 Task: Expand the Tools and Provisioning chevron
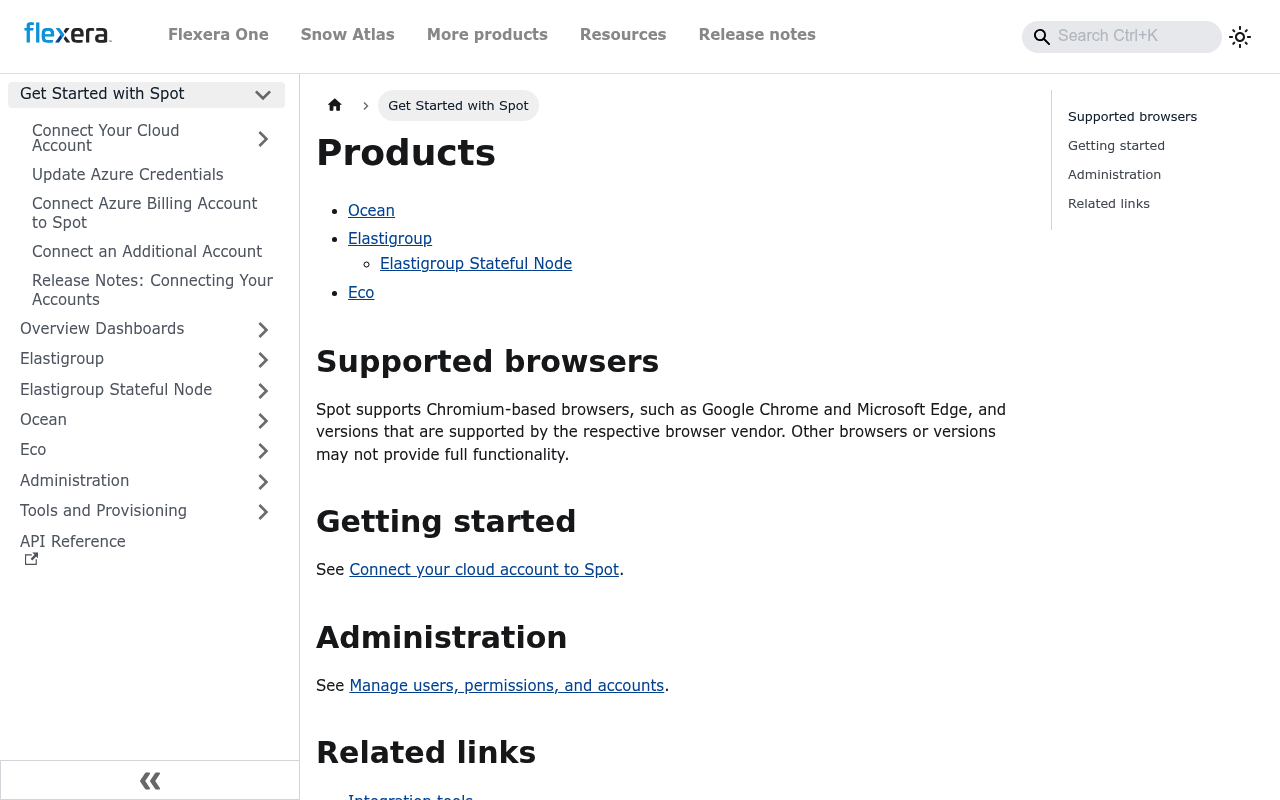pos(263,512)
